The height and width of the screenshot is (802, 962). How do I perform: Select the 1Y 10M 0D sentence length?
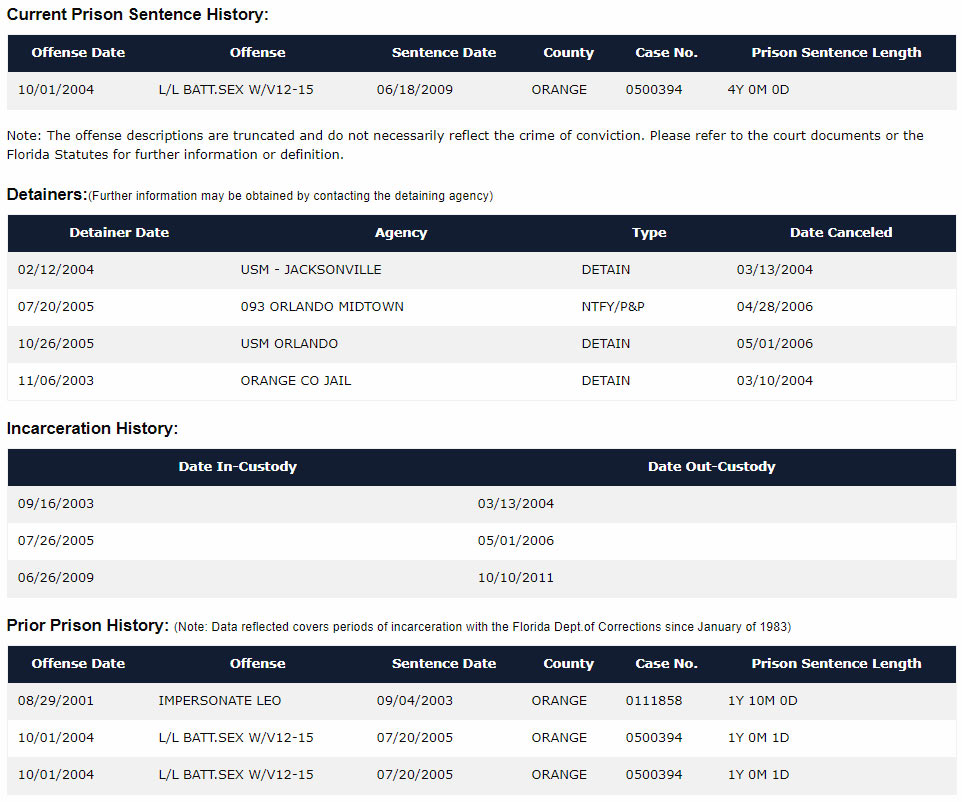pyautogui.click(x=762, y=701)
